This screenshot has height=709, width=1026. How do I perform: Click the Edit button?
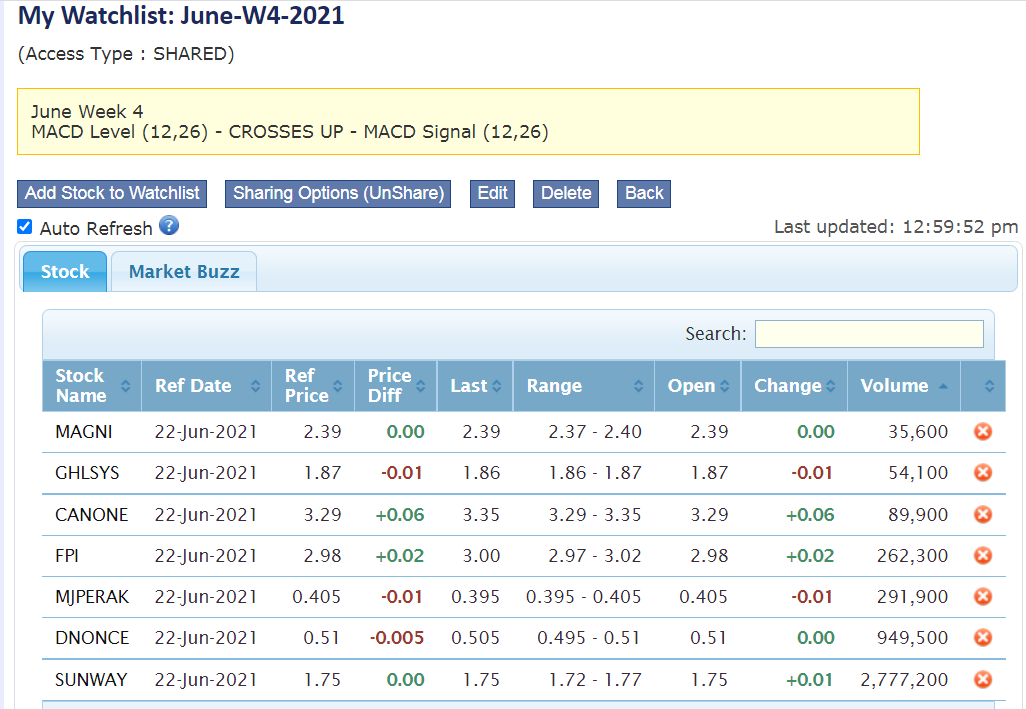point(492,194)
